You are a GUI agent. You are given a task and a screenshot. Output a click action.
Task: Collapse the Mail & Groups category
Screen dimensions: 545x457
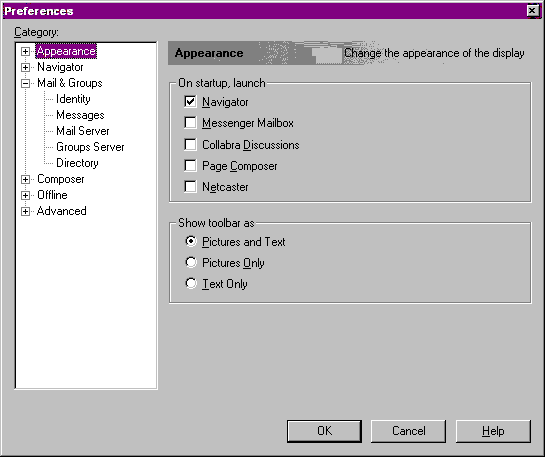(25, 83)
